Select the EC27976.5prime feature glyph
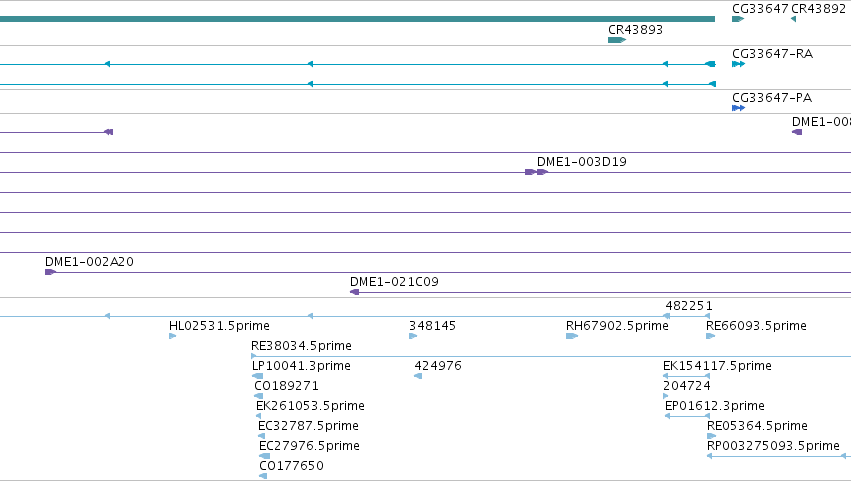 tap(264, 456)
